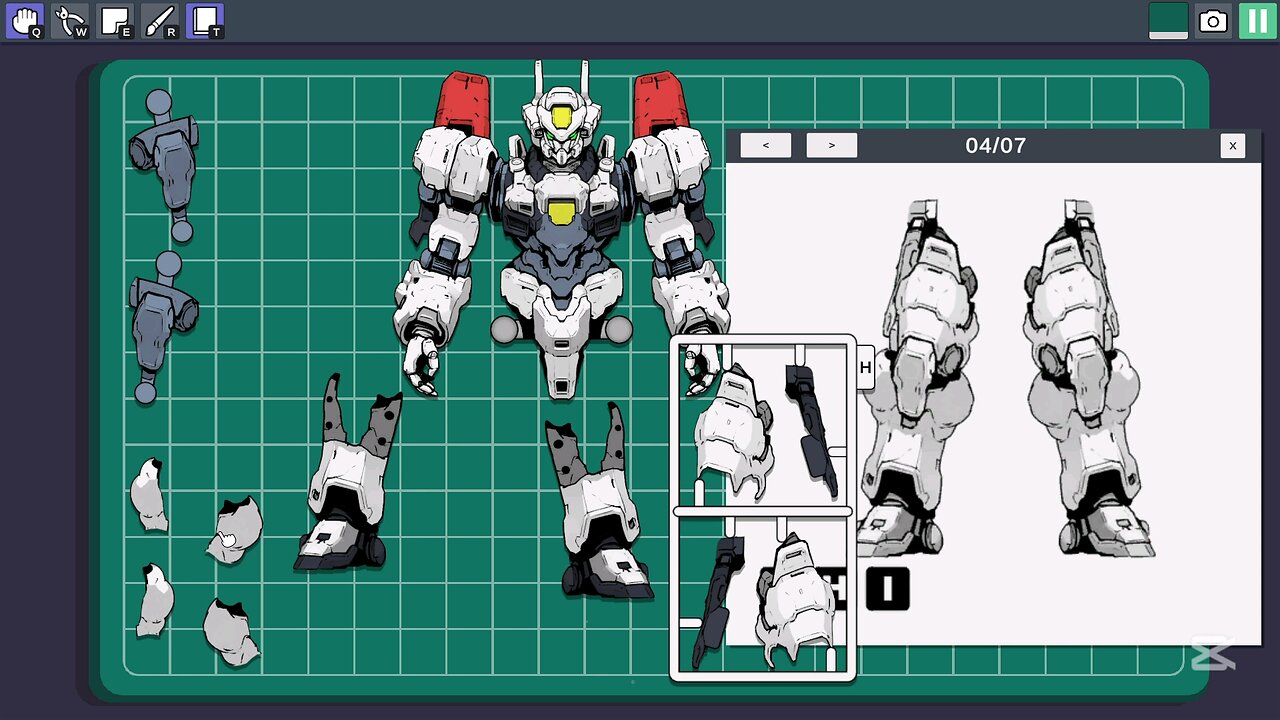The height and width of the screenshot is (720, 1280).
Task: Grab the right assembled lower leg
Action: 598,500
